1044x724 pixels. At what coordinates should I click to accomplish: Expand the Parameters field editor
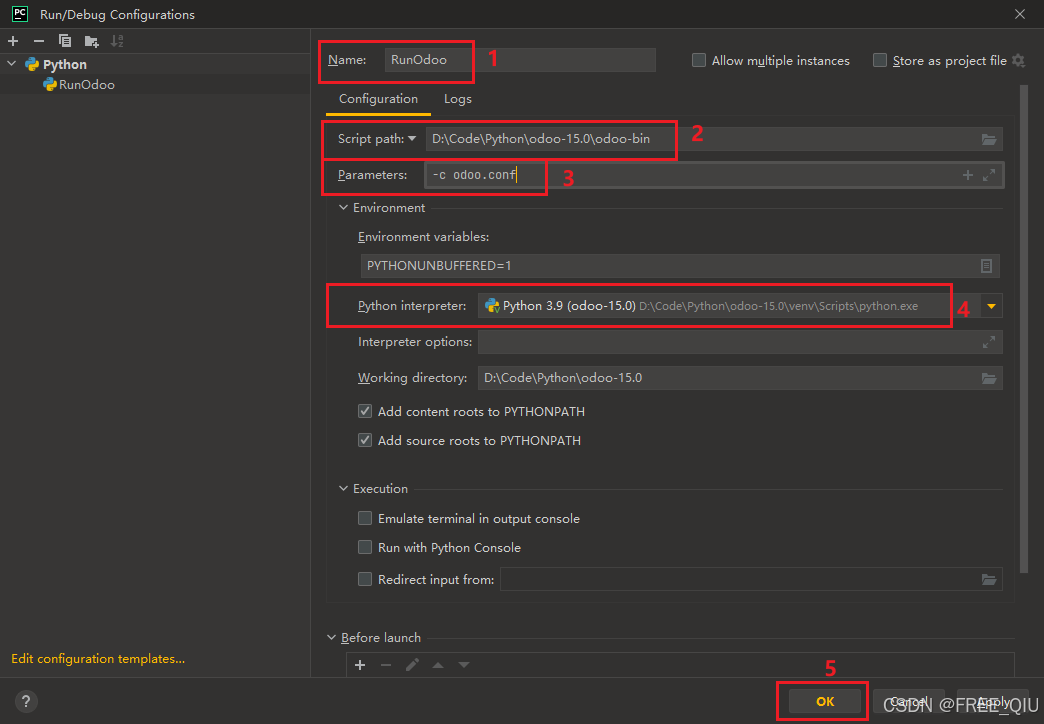(989, 175)
